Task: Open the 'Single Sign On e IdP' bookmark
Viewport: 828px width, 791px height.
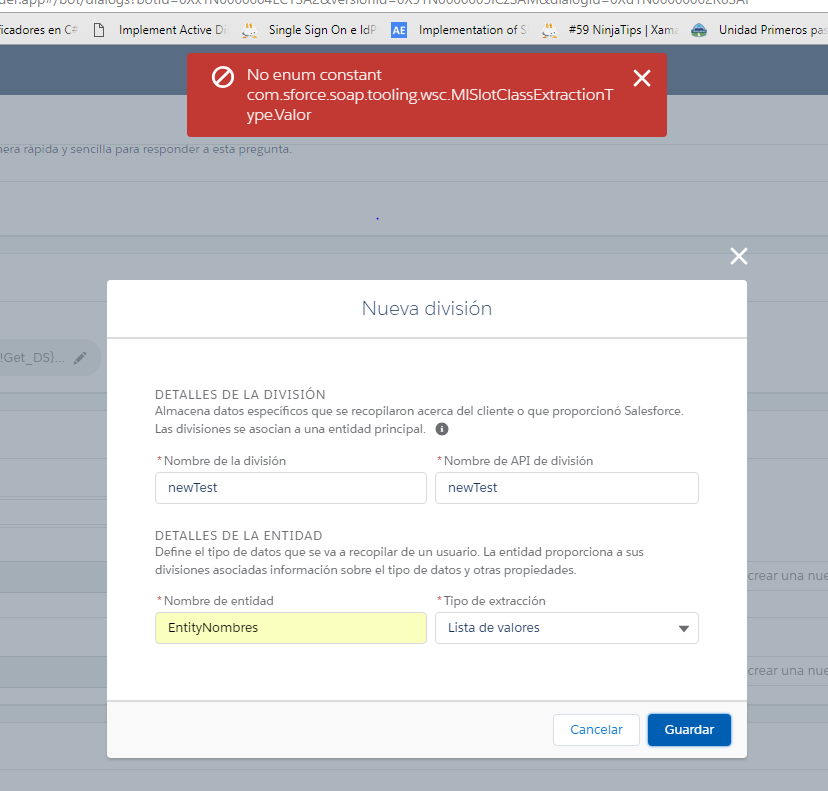Action: click(x=316, y=29)
